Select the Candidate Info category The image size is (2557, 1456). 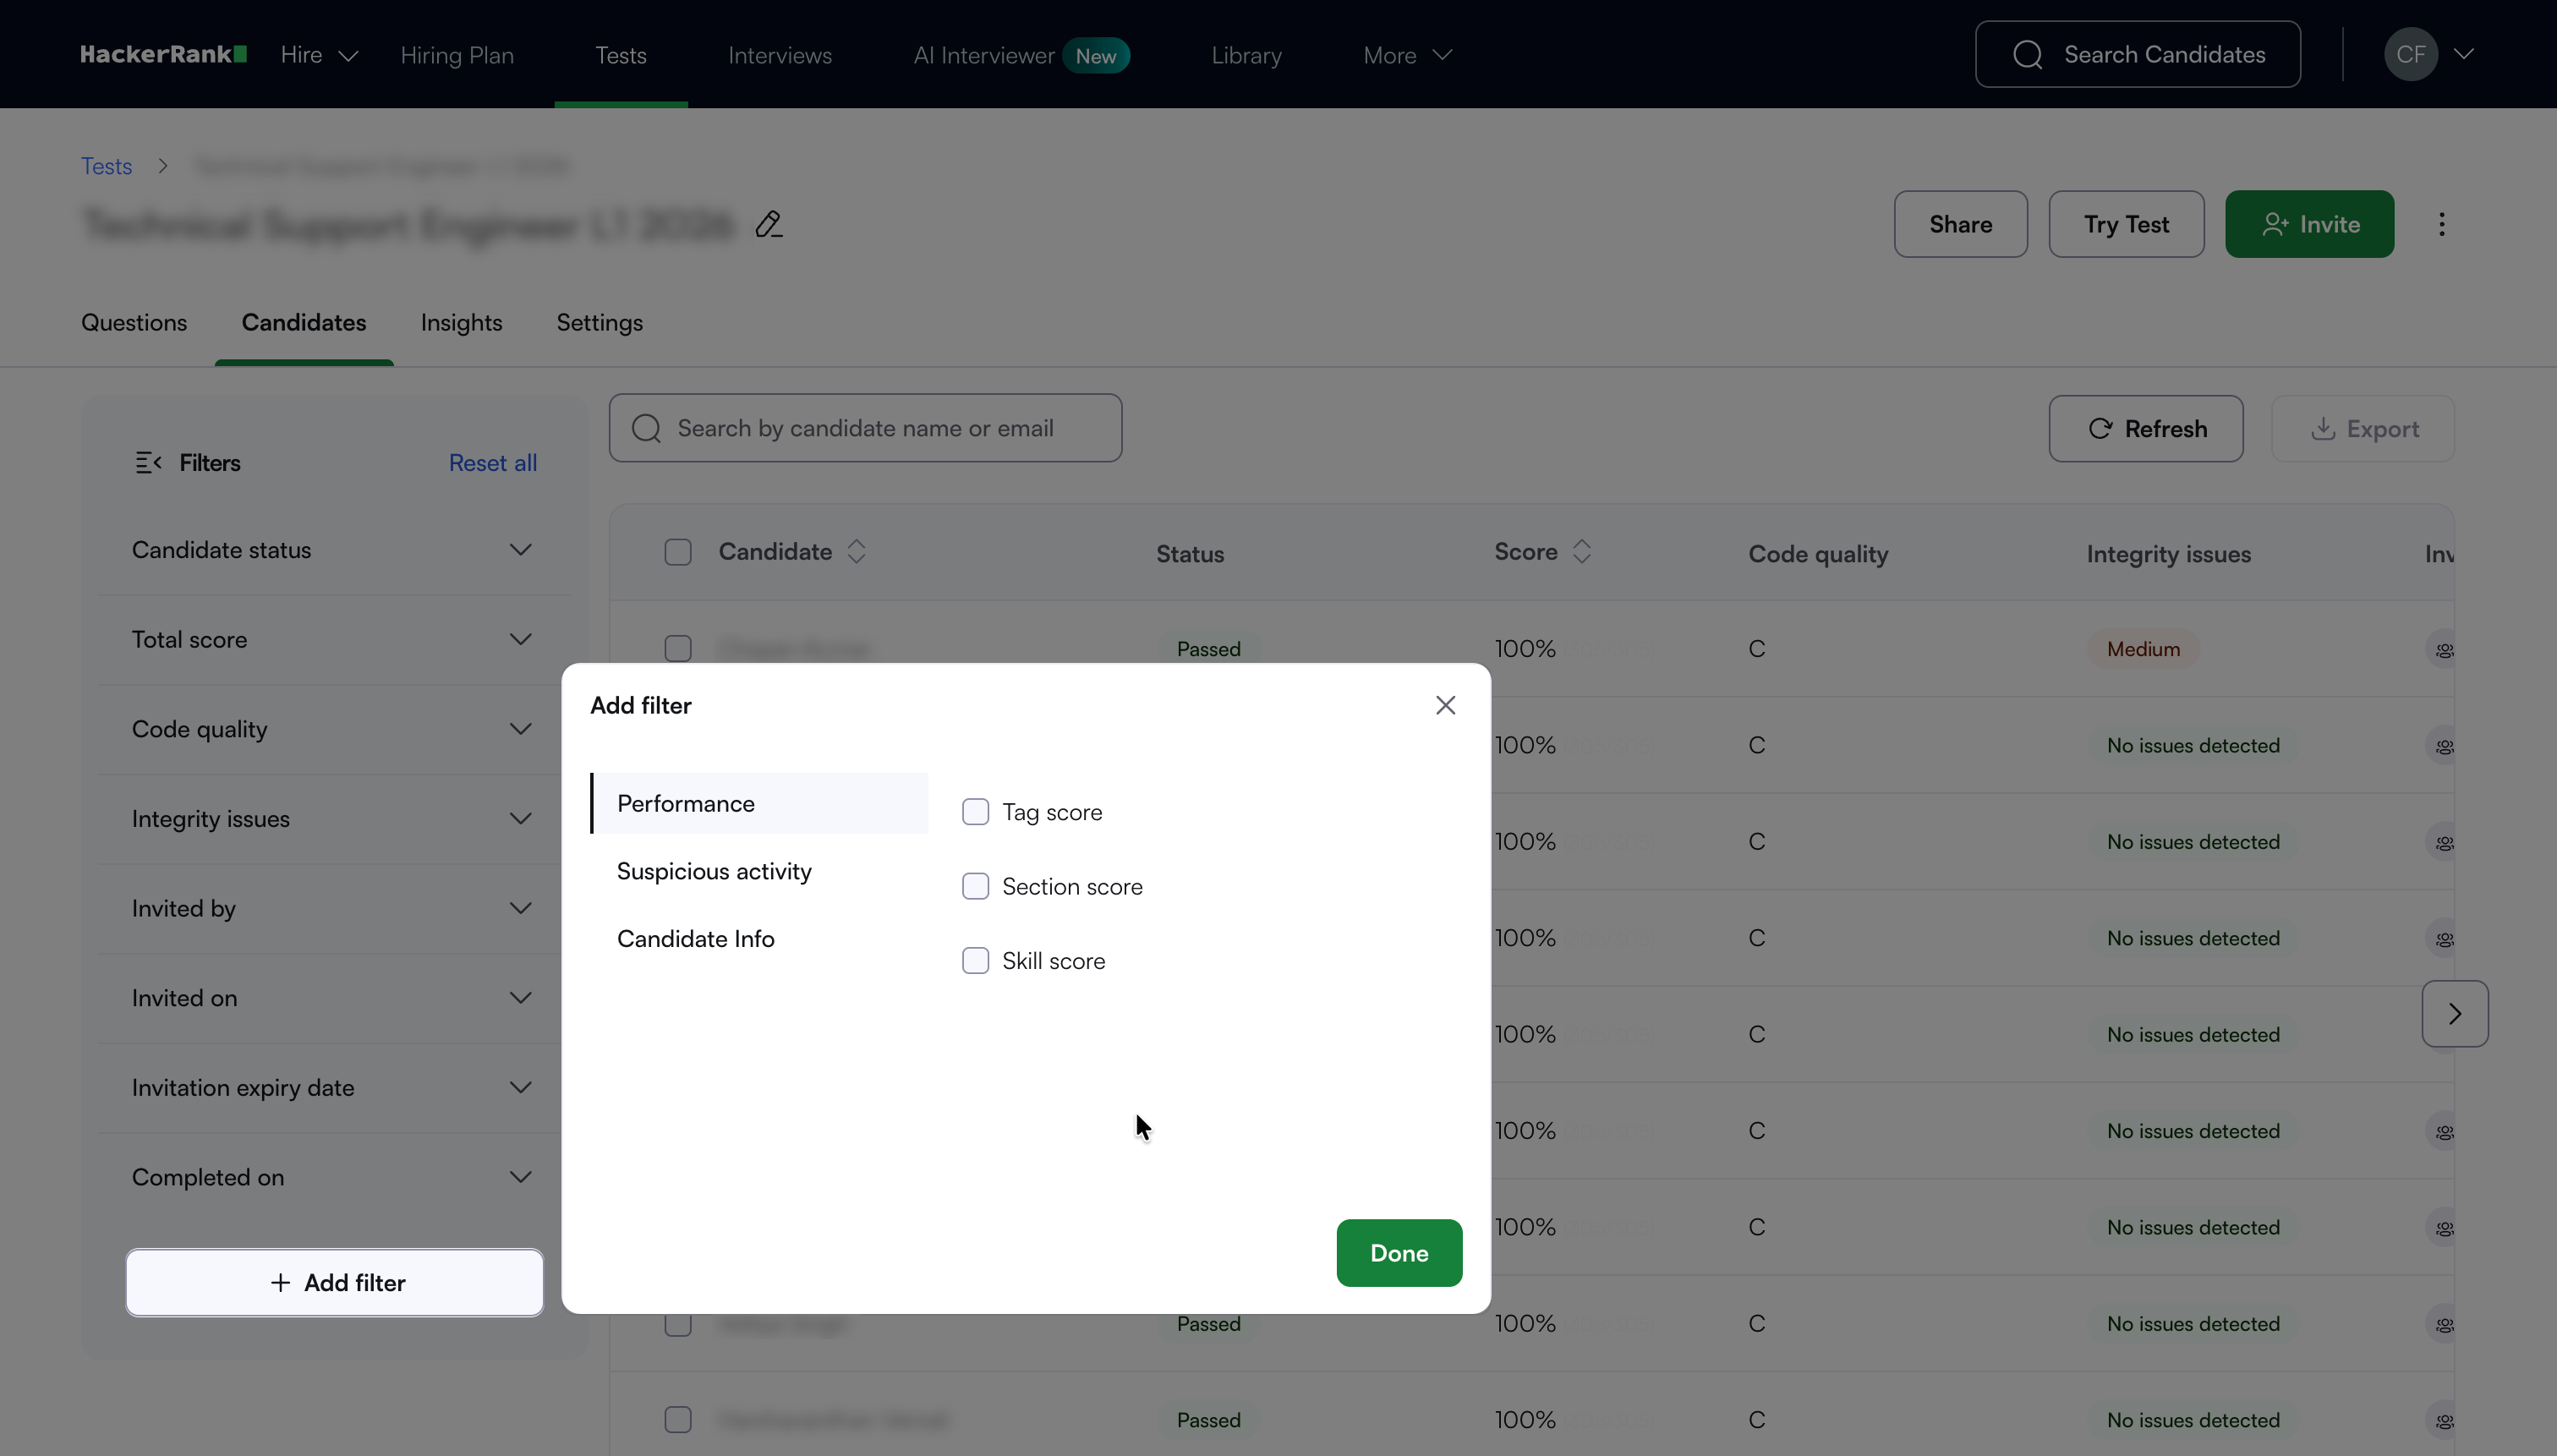pos(760,938)
